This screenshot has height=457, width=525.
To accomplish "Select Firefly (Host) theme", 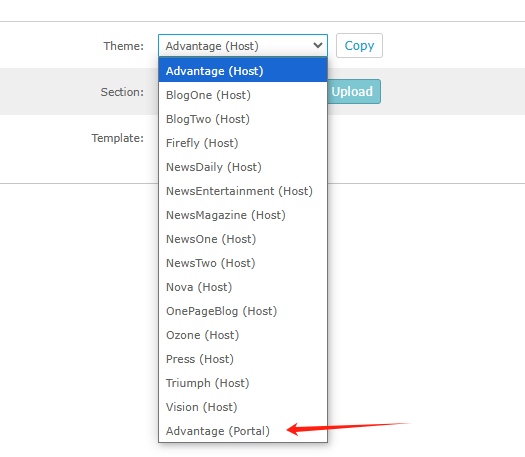I will click(243, 143).
